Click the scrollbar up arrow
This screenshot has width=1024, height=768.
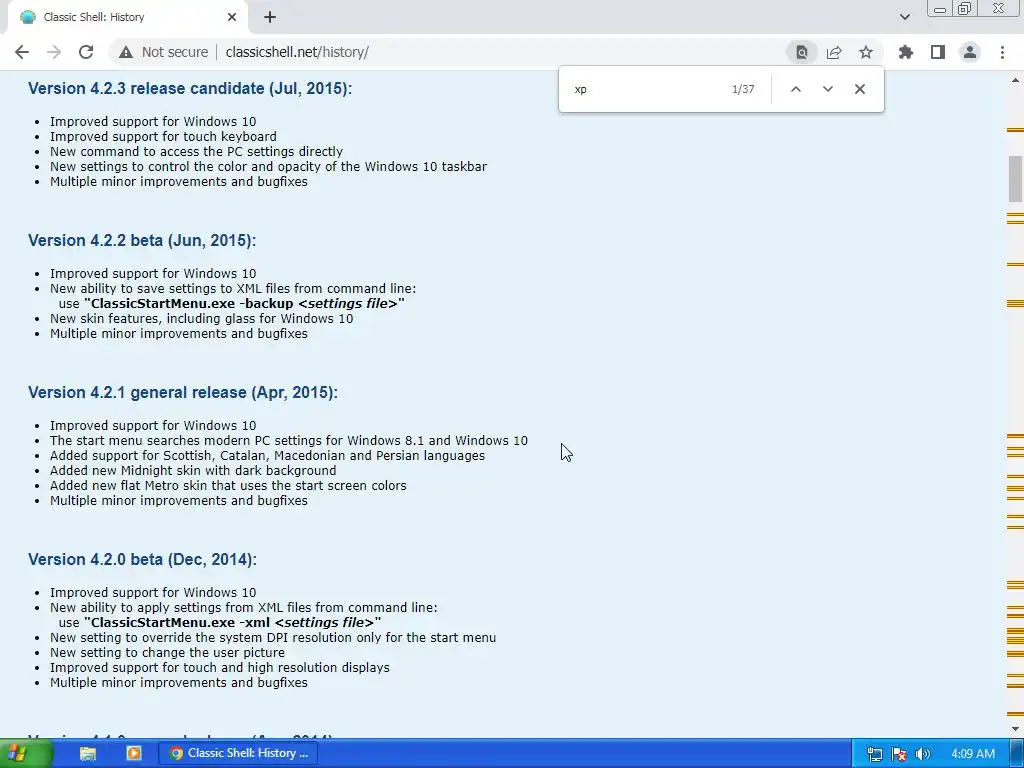tap(1015, 80)
